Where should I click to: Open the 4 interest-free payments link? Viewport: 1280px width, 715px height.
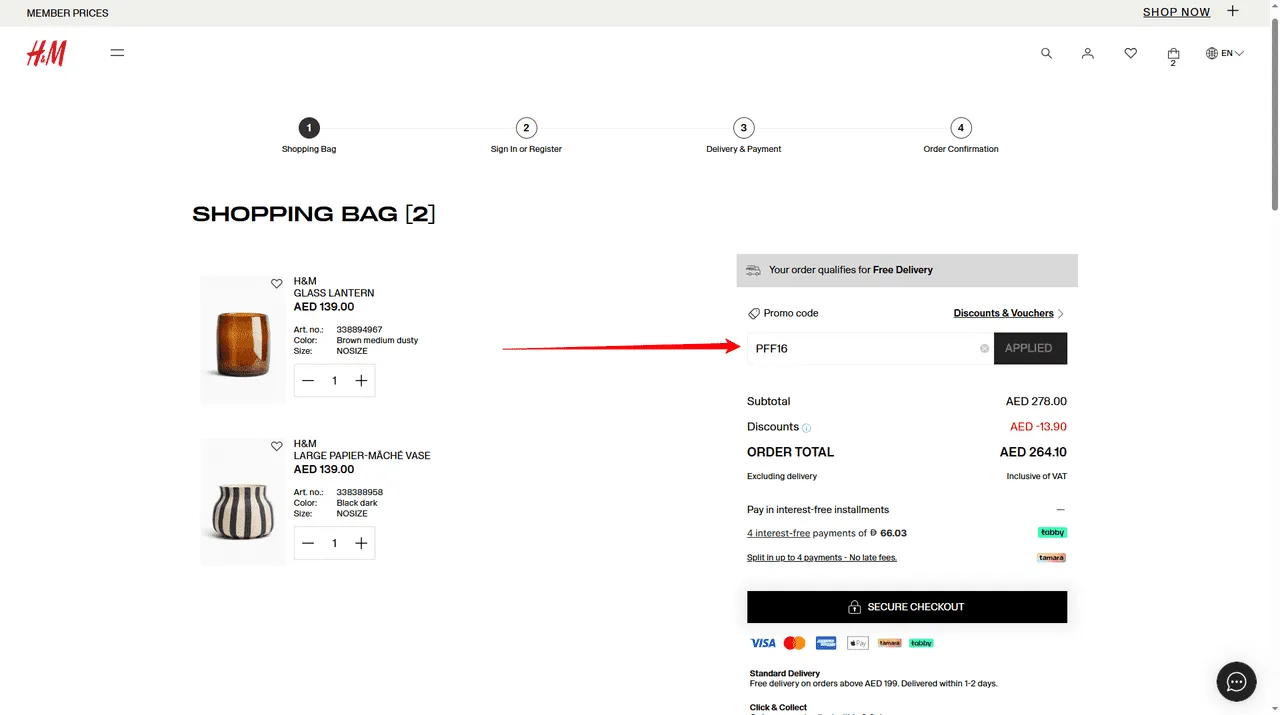tap(778, 533)
